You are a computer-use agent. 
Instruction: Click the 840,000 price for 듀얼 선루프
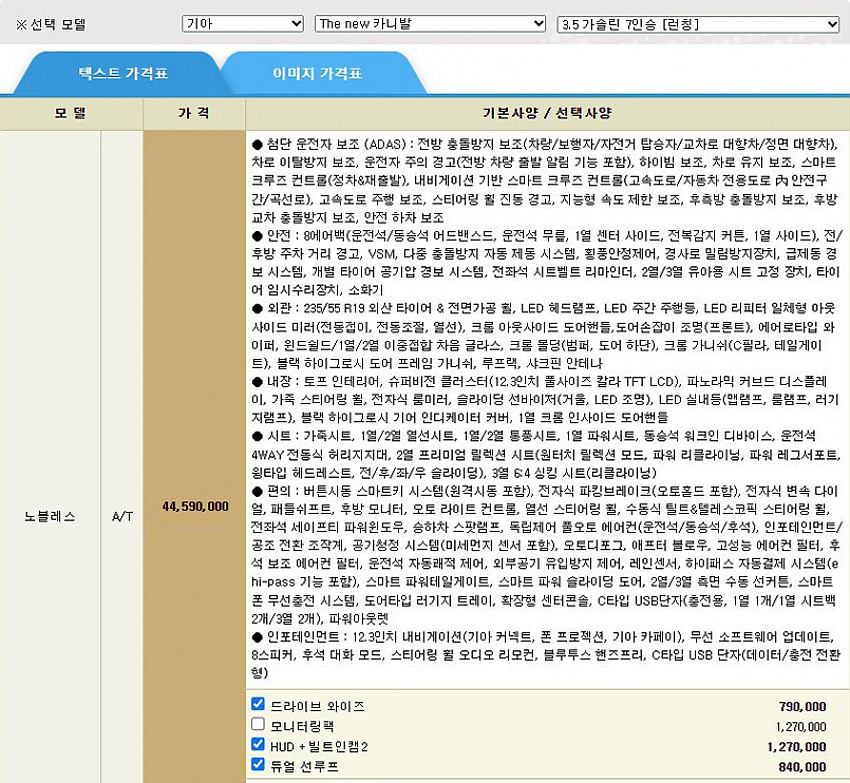point(801,766)
